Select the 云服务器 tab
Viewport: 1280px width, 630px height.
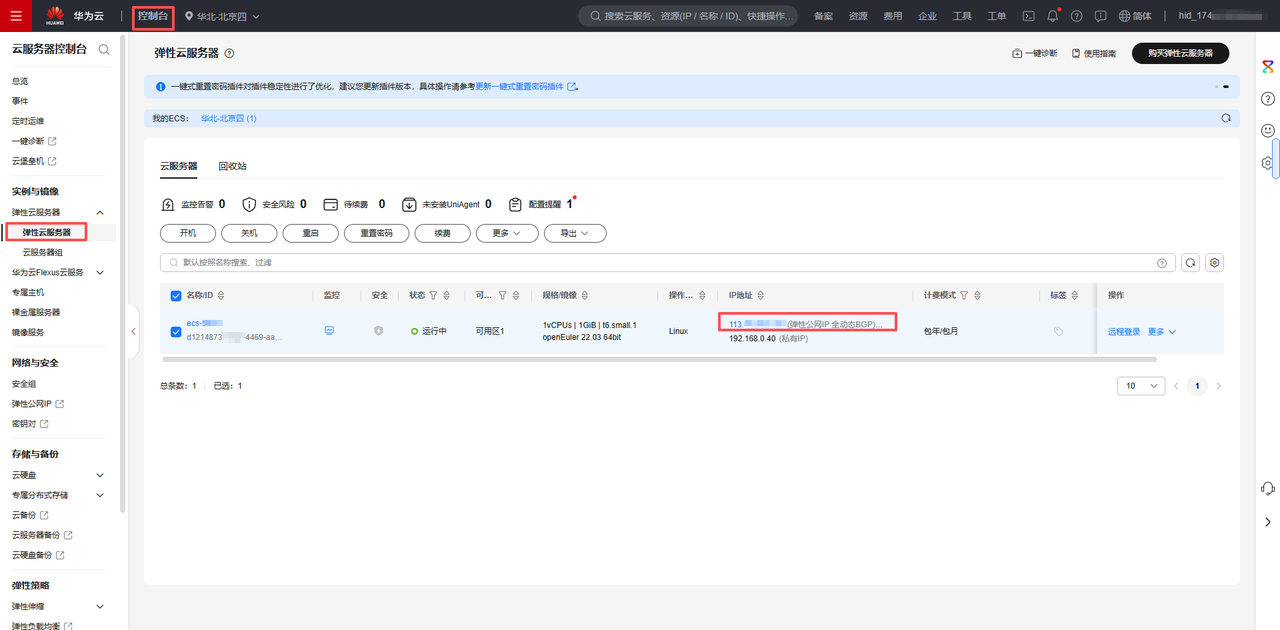[179, 166]
